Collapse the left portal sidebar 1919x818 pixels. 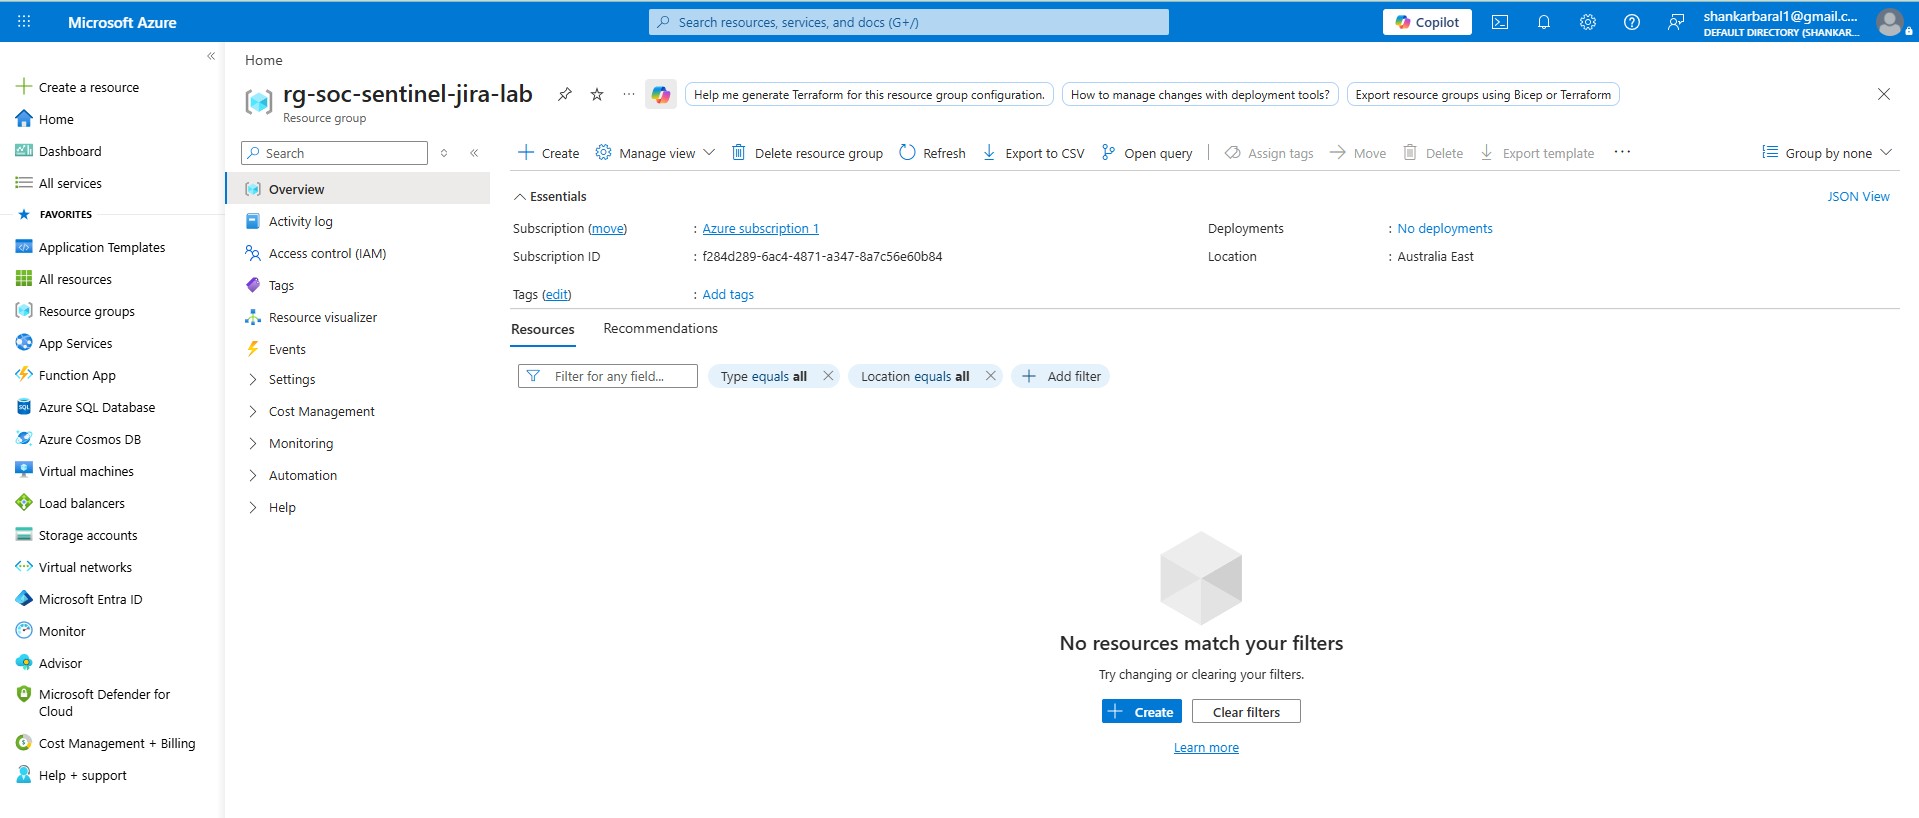click(x=211, y=56)
